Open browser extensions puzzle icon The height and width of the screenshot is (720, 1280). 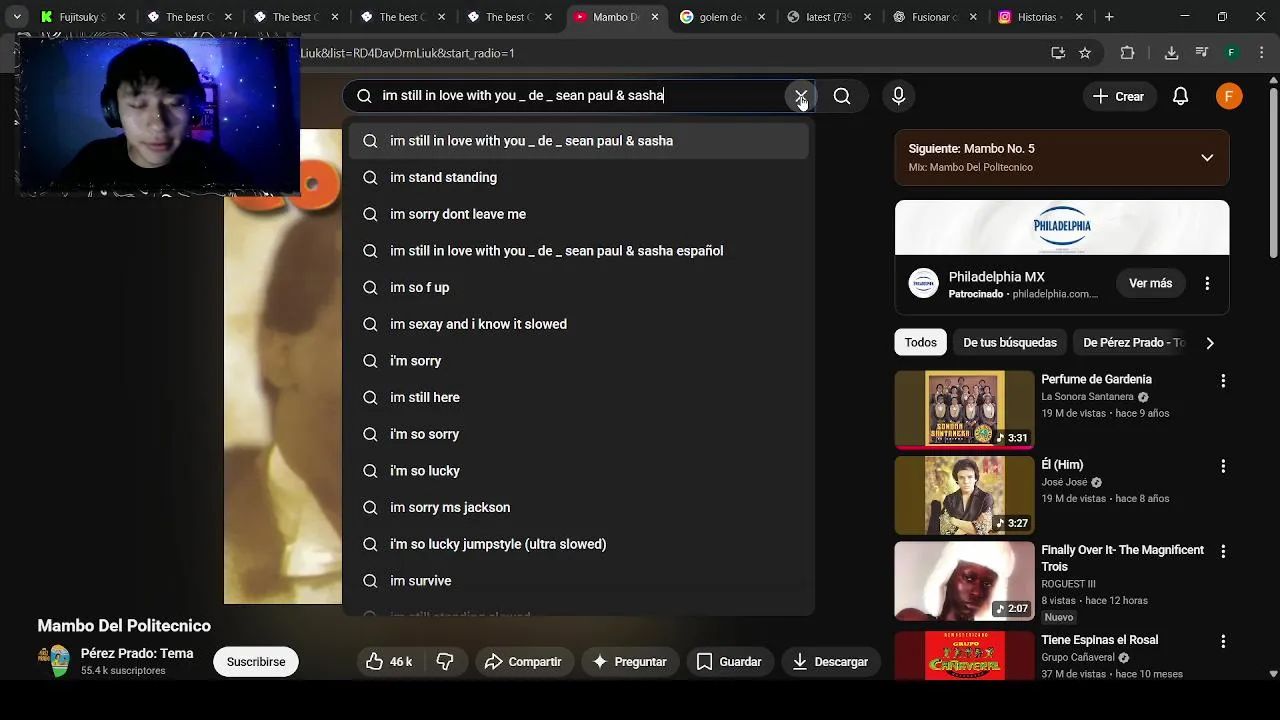(x=1127, y=53)
